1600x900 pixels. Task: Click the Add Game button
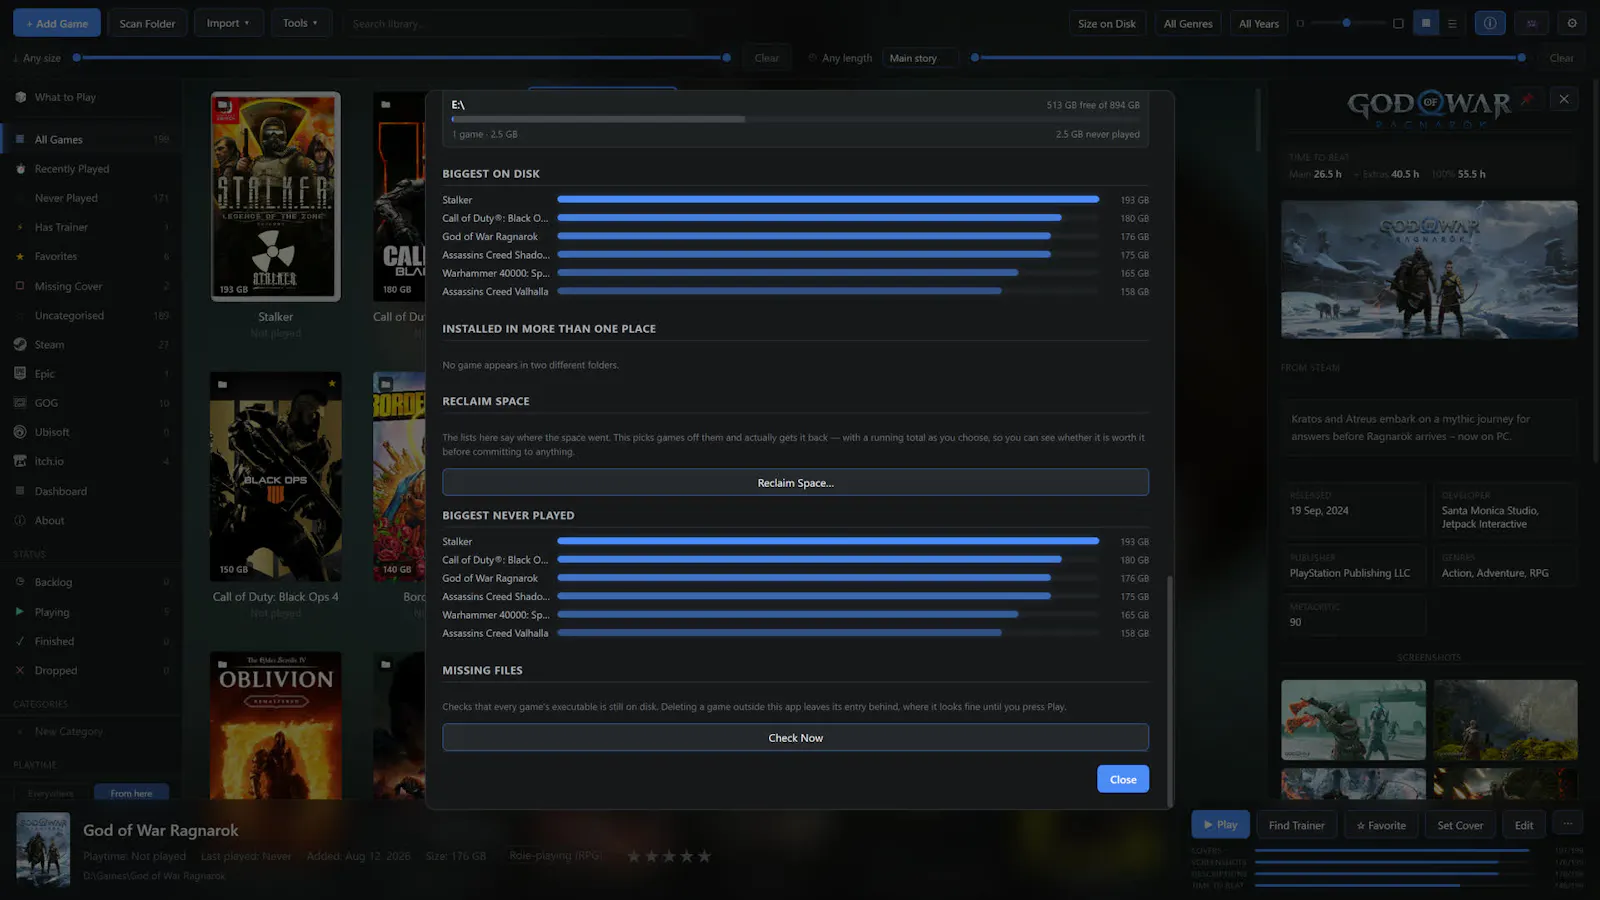57,23
